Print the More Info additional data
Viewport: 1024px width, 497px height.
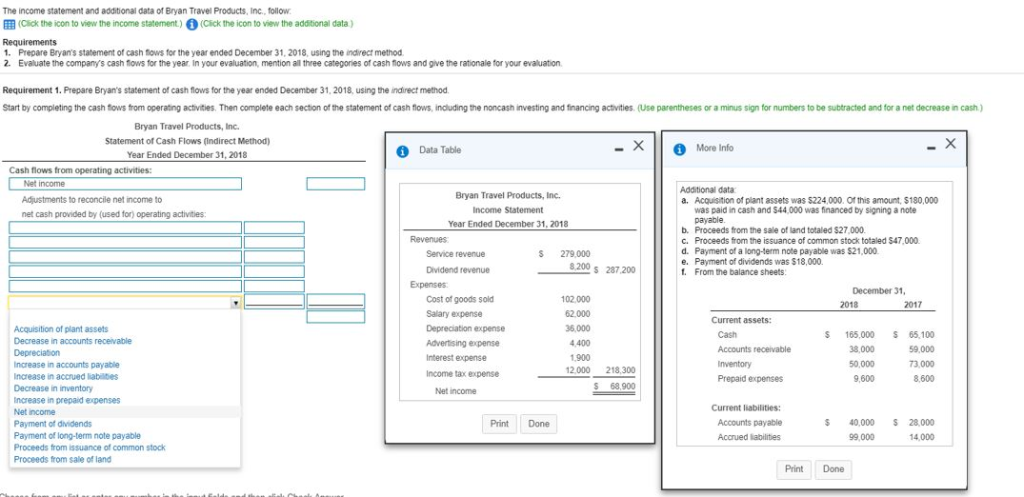[x=793, y=470]
